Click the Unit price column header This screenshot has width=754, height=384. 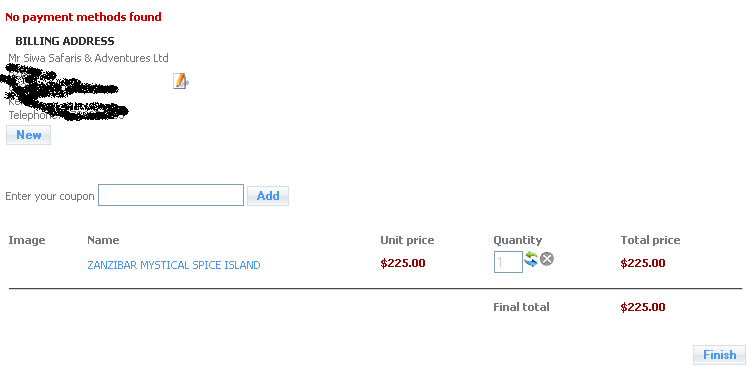407,240
